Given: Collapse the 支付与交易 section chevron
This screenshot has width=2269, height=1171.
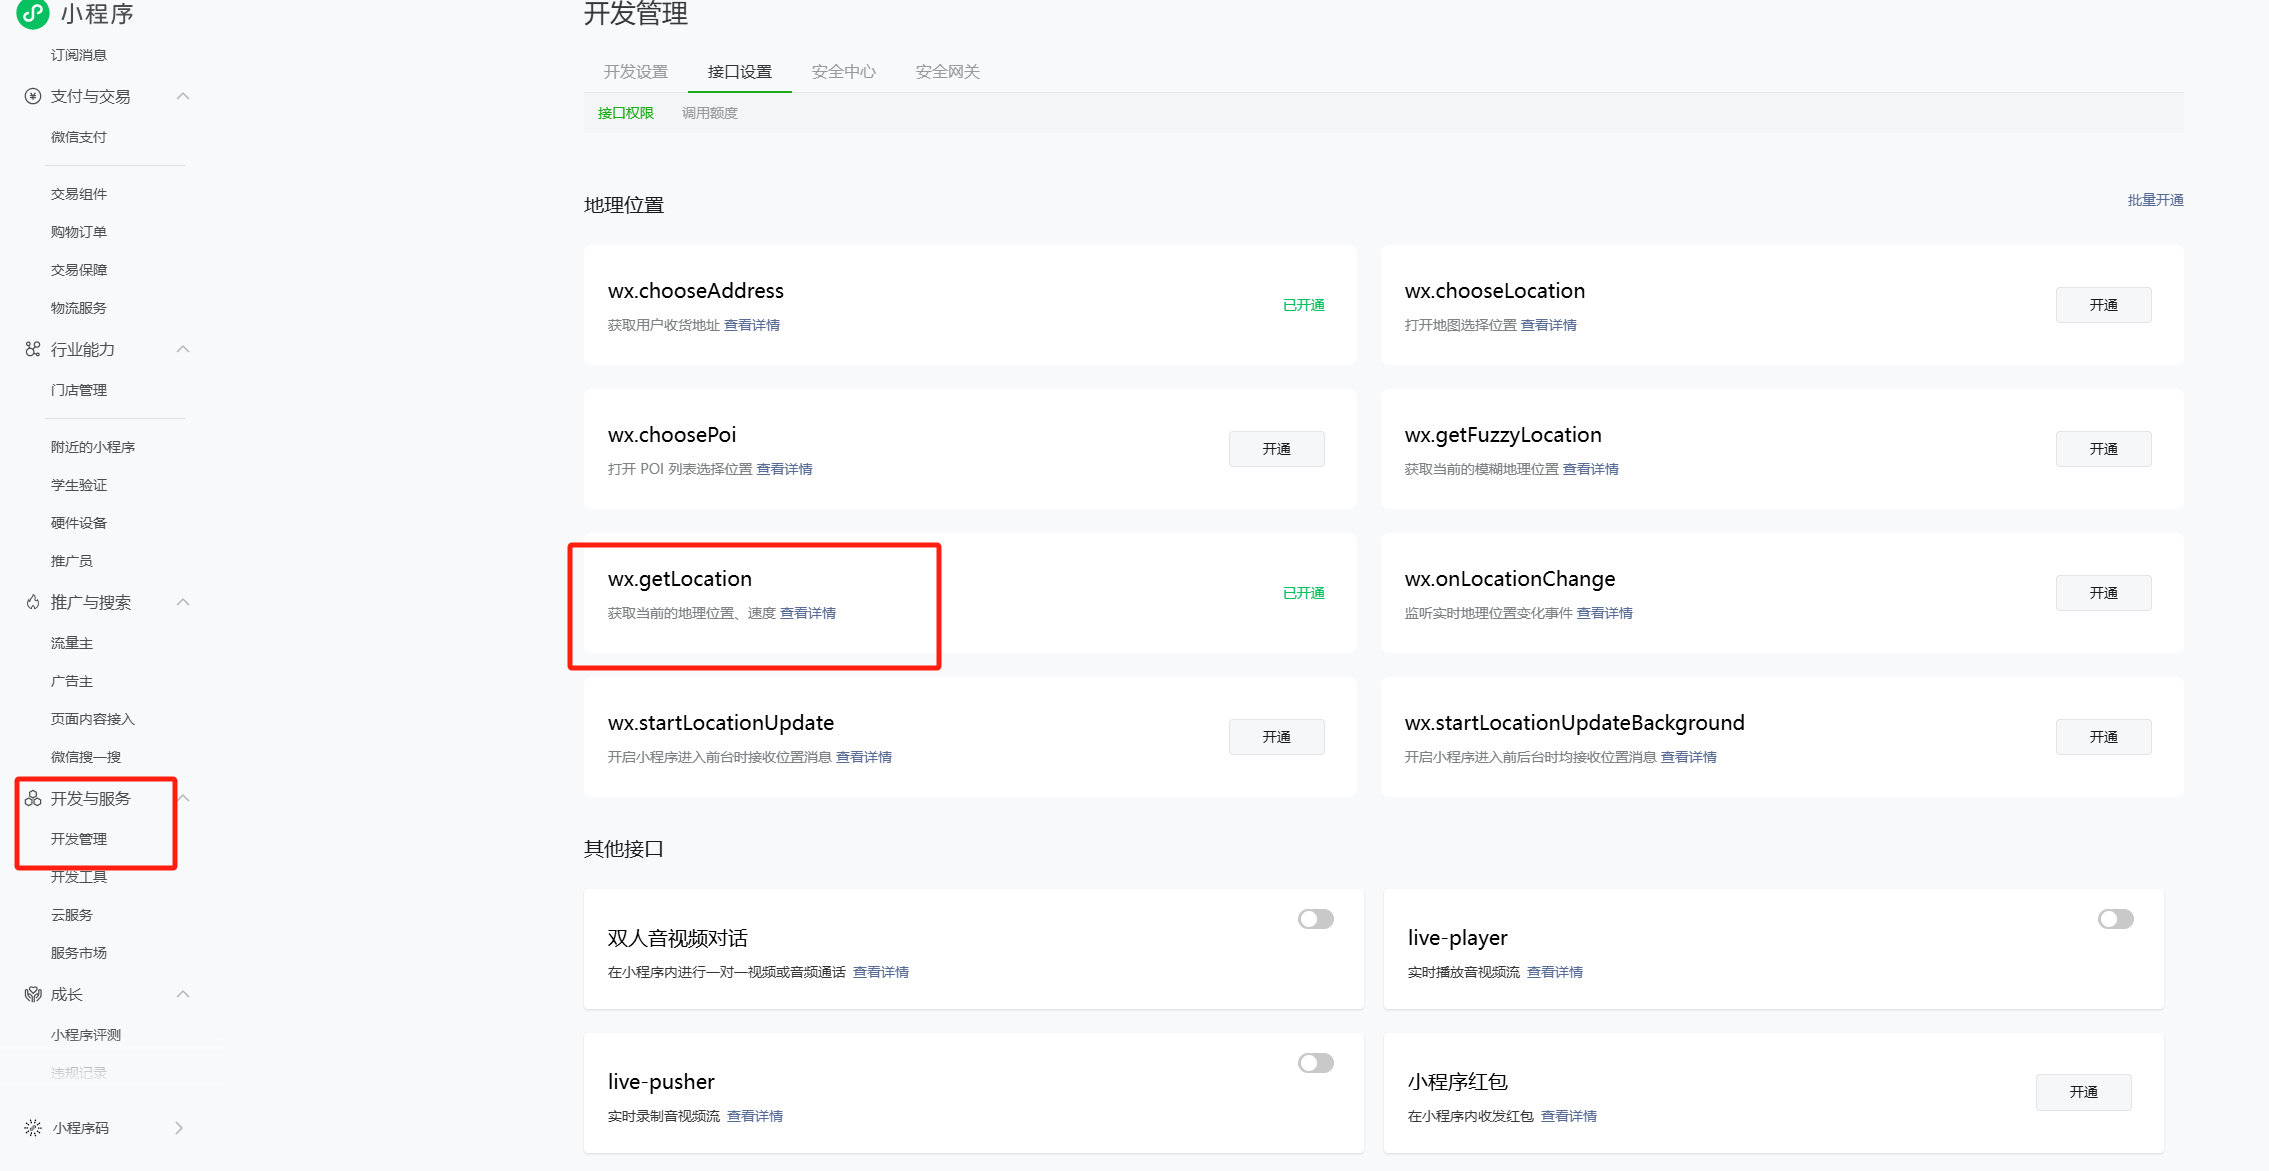Looking at the screenshot, I should tap(183, 96).
